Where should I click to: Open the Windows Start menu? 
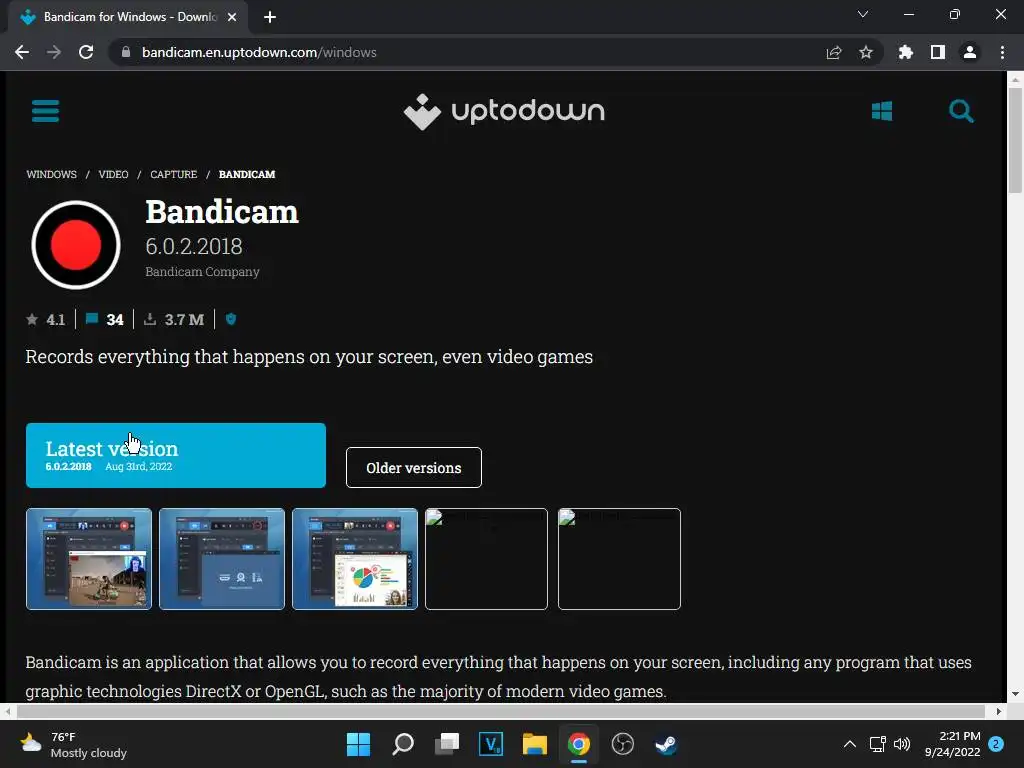point(358,744)
